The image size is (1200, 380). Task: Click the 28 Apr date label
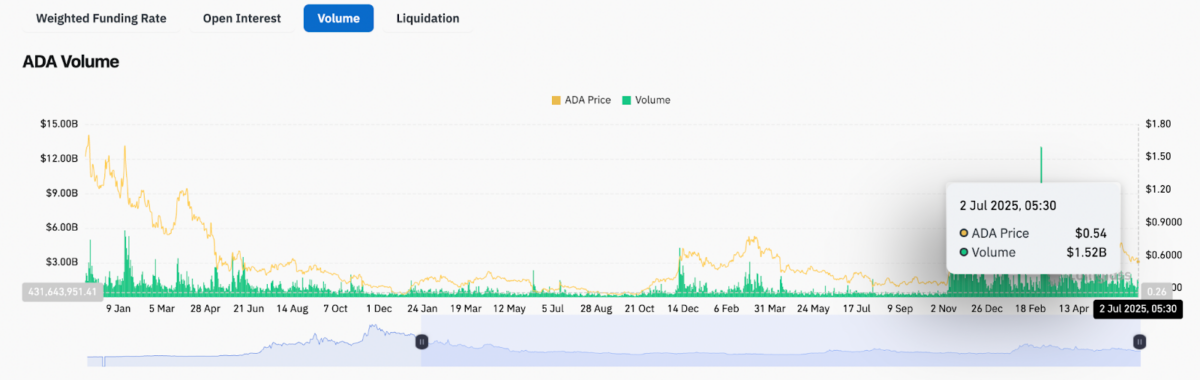205,309
